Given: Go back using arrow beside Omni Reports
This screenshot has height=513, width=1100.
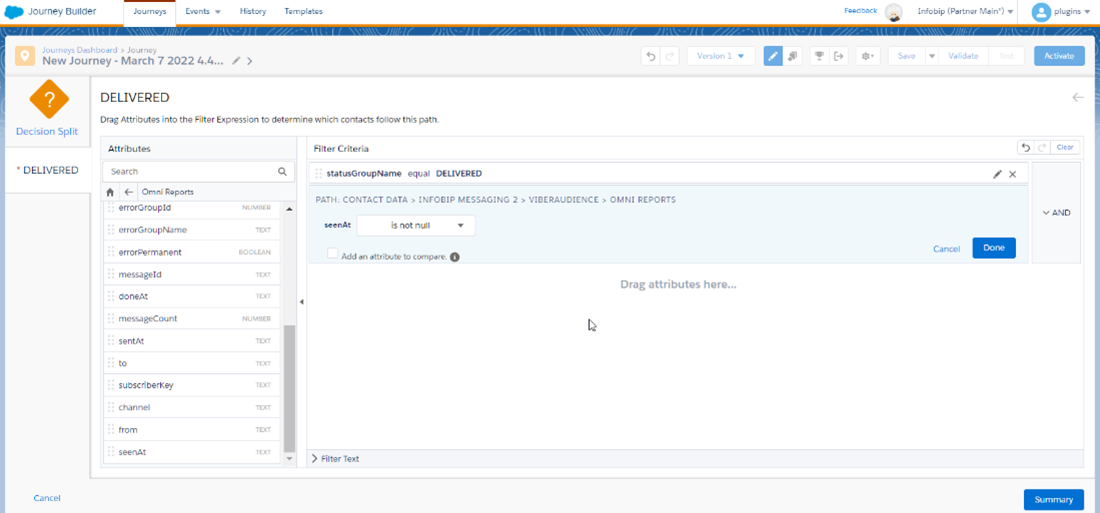Looking at the screenshot, I should [129, 192].
